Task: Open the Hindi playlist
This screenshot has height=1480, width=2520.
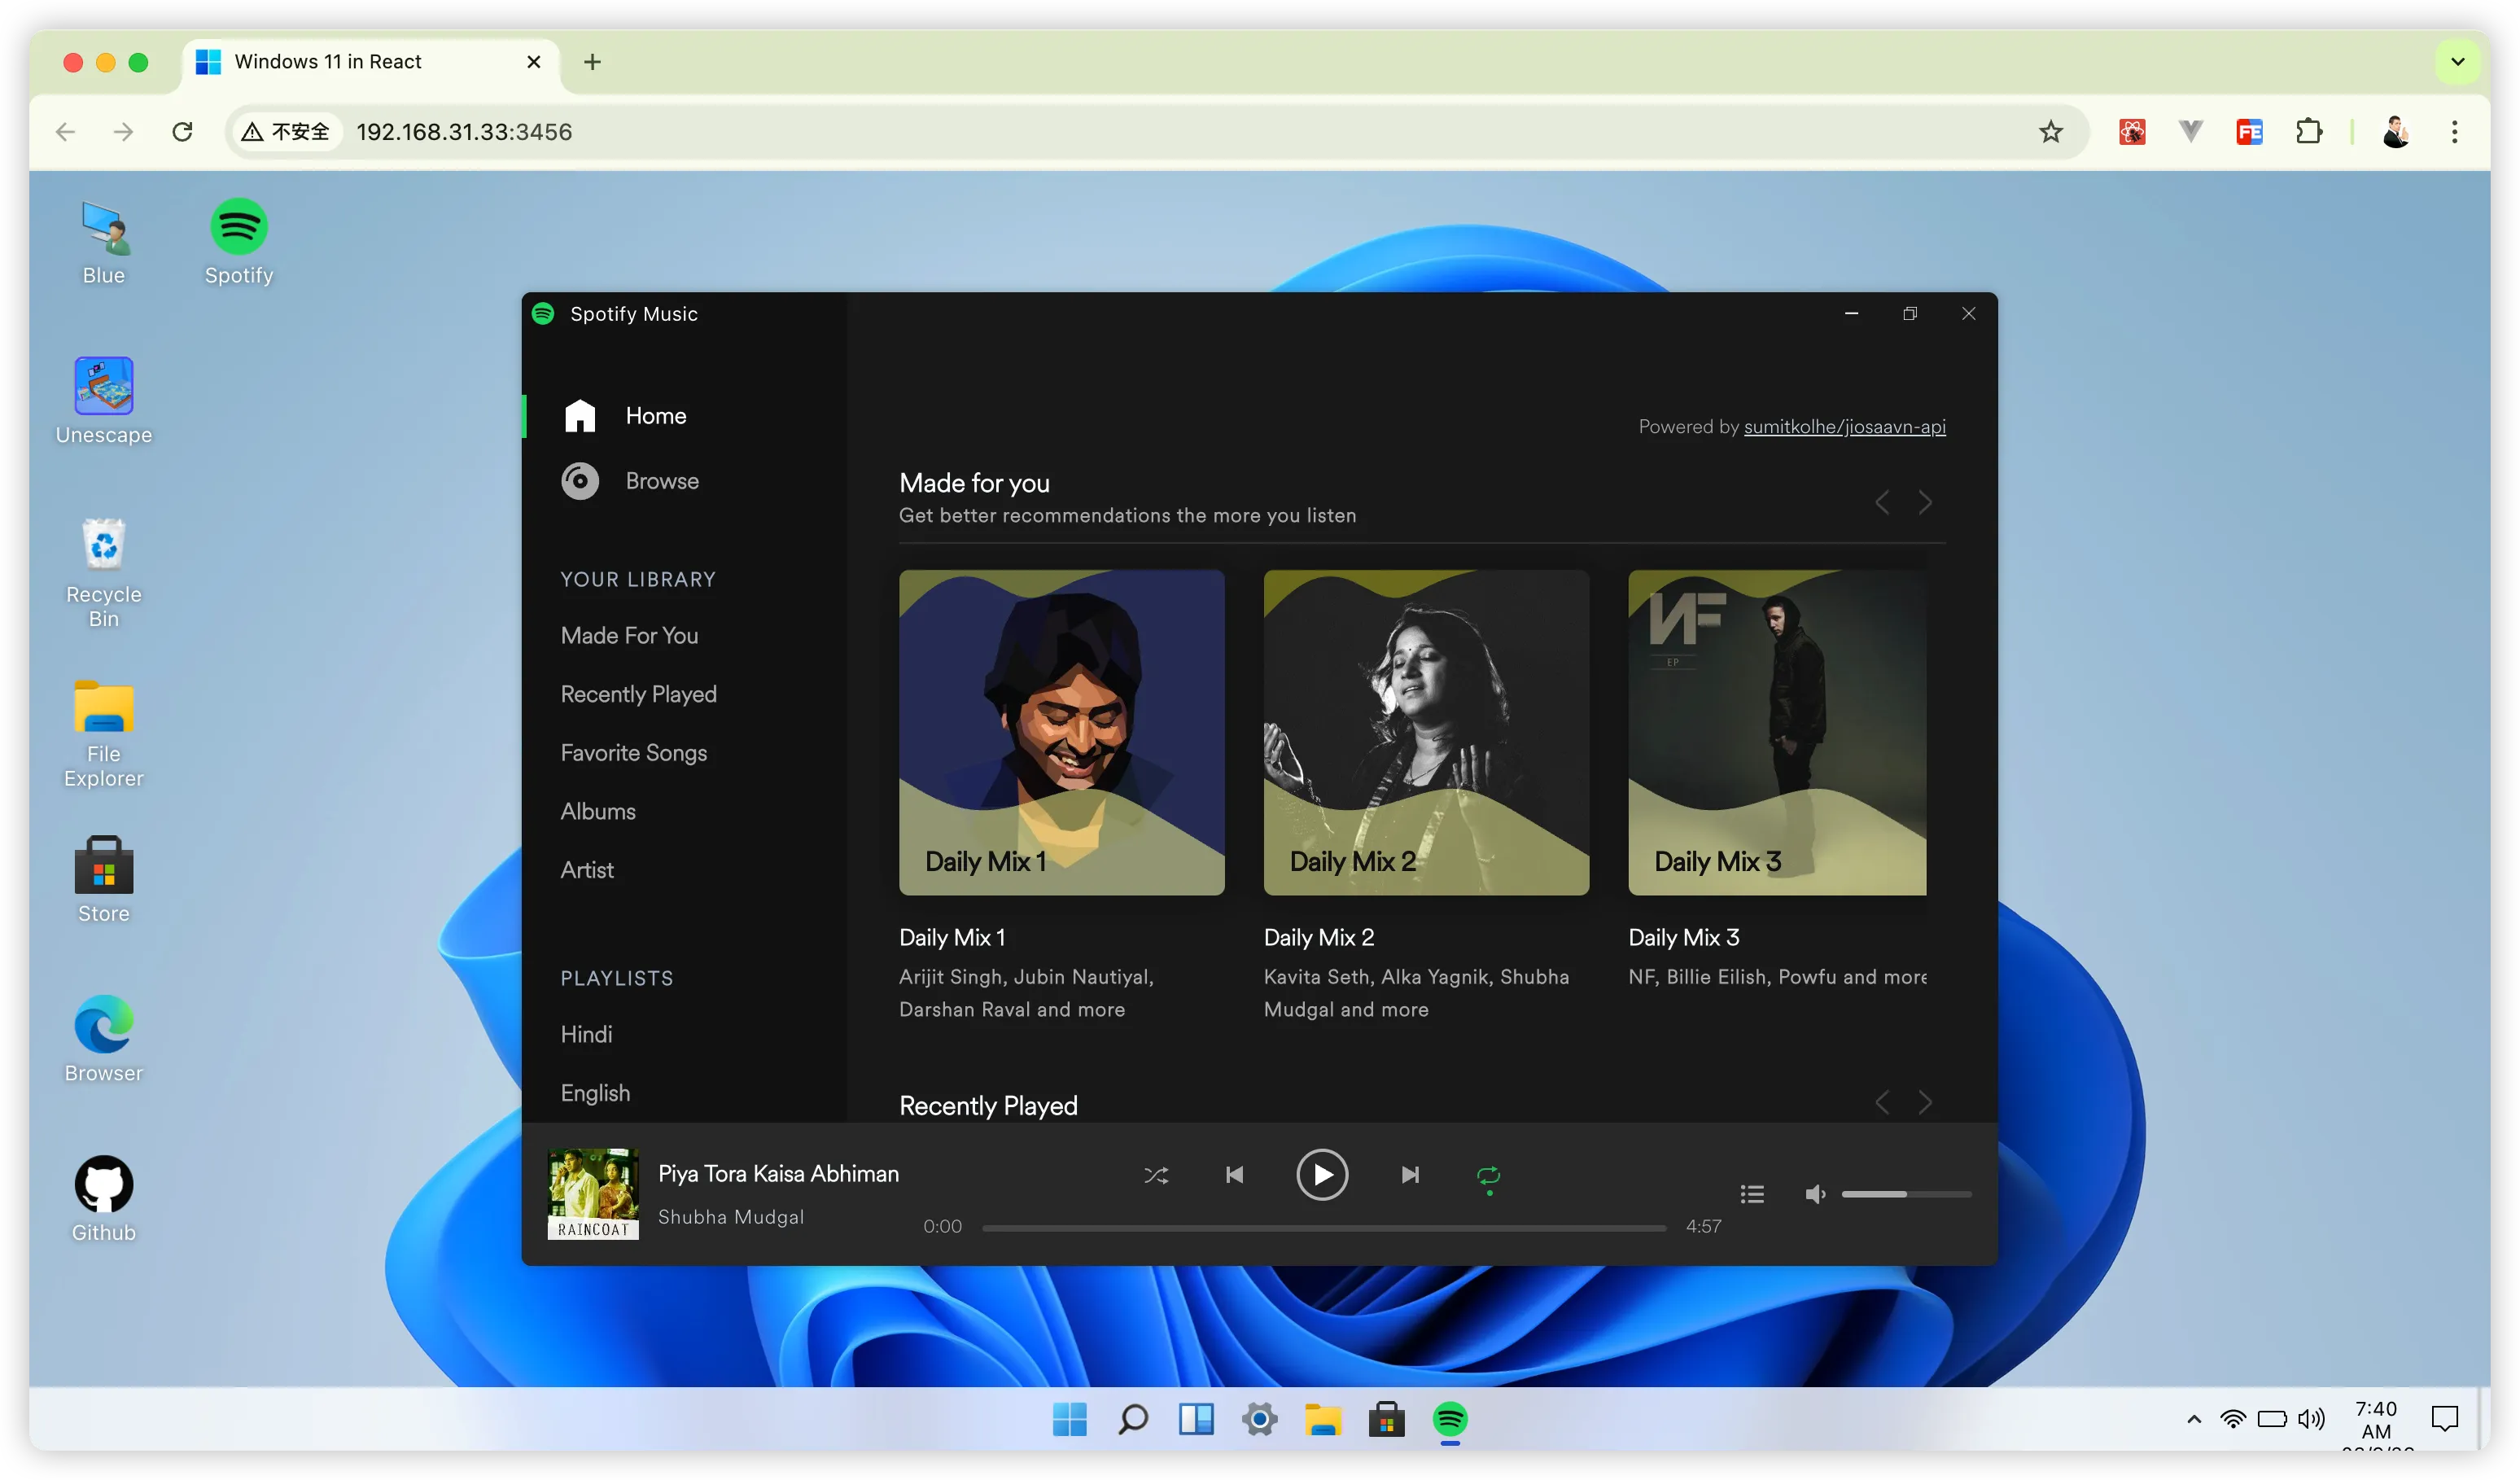Action: point(586,1034)
